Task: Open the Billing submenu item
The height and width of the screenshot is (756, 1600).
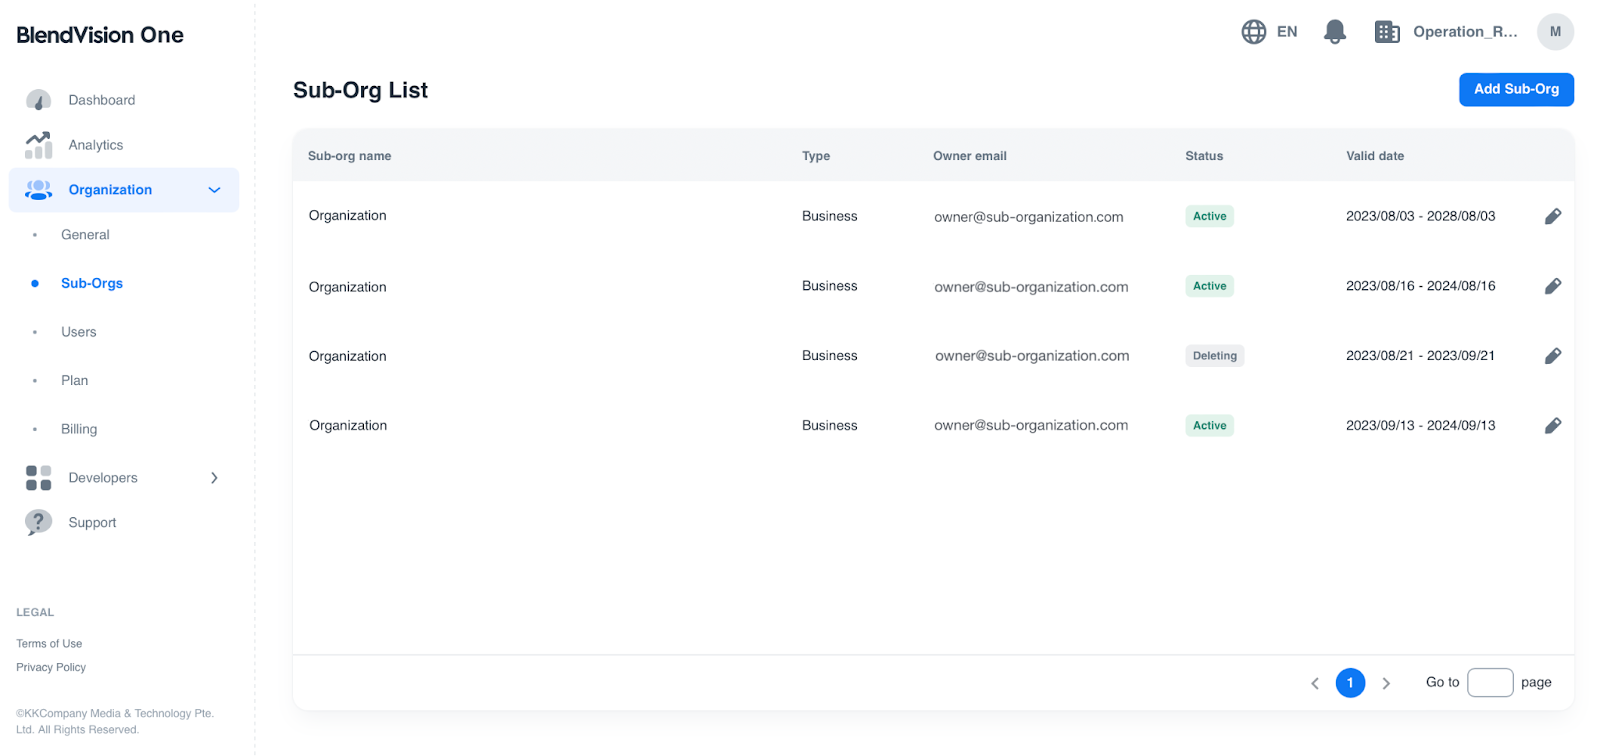Action: pos(79,429)
